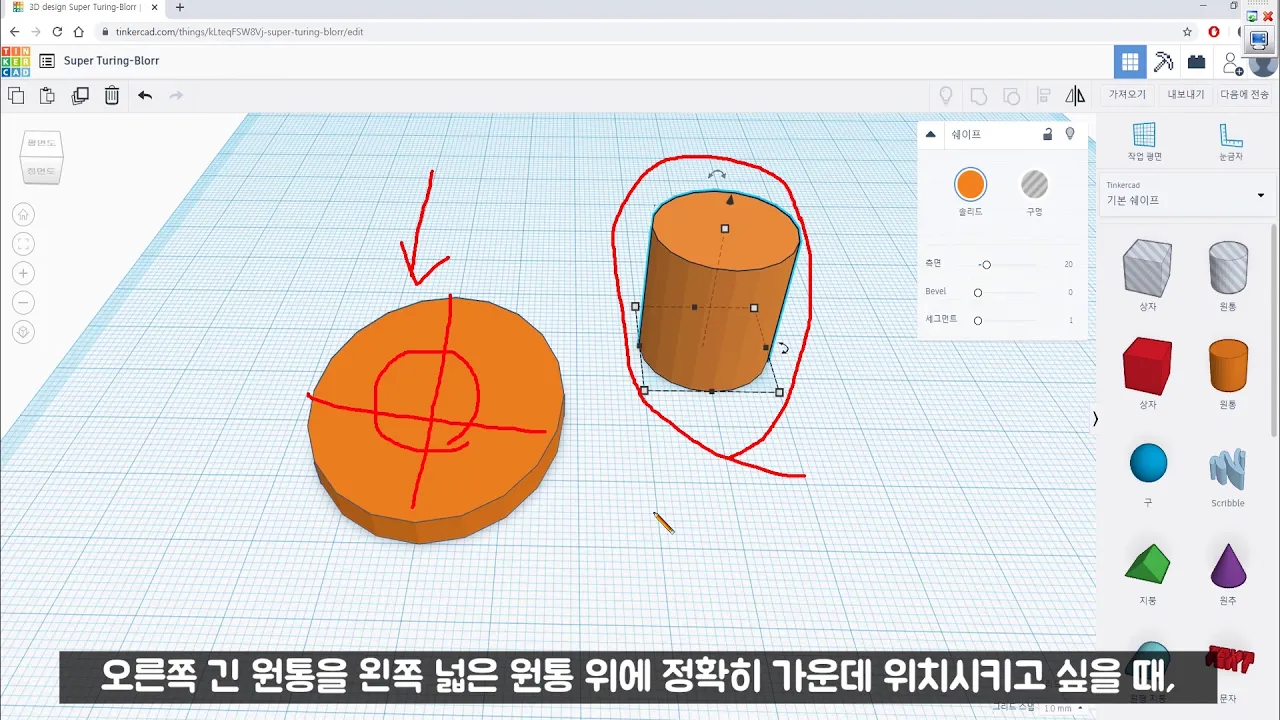Undo the last action
Screen dimensions: 1280x720
pyautogui.click(x=145, y=96)
